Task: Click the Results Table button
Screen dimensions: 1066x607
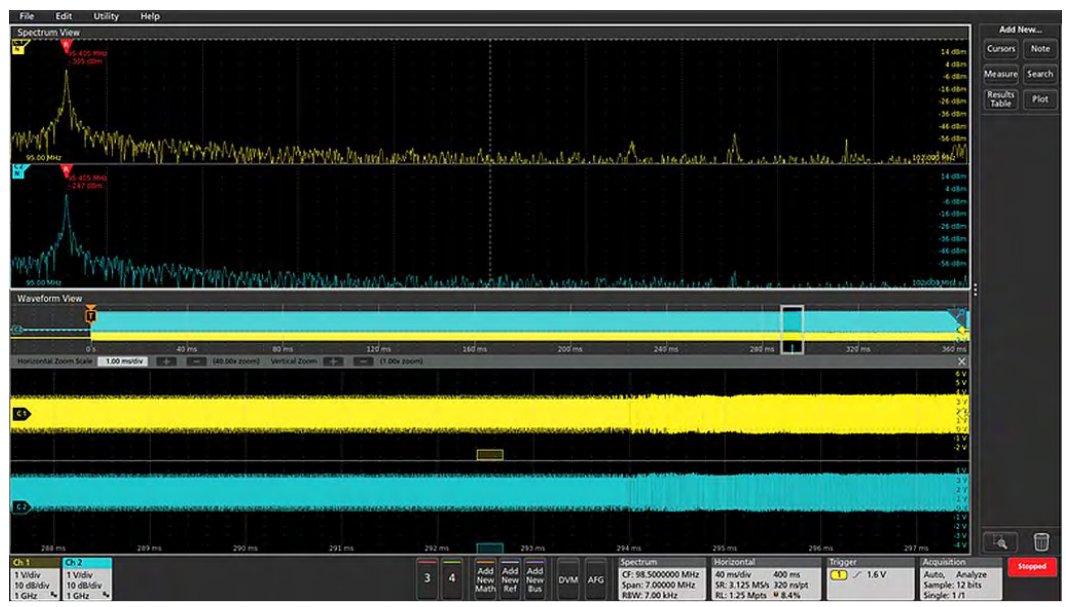Action: point(1001,99)
